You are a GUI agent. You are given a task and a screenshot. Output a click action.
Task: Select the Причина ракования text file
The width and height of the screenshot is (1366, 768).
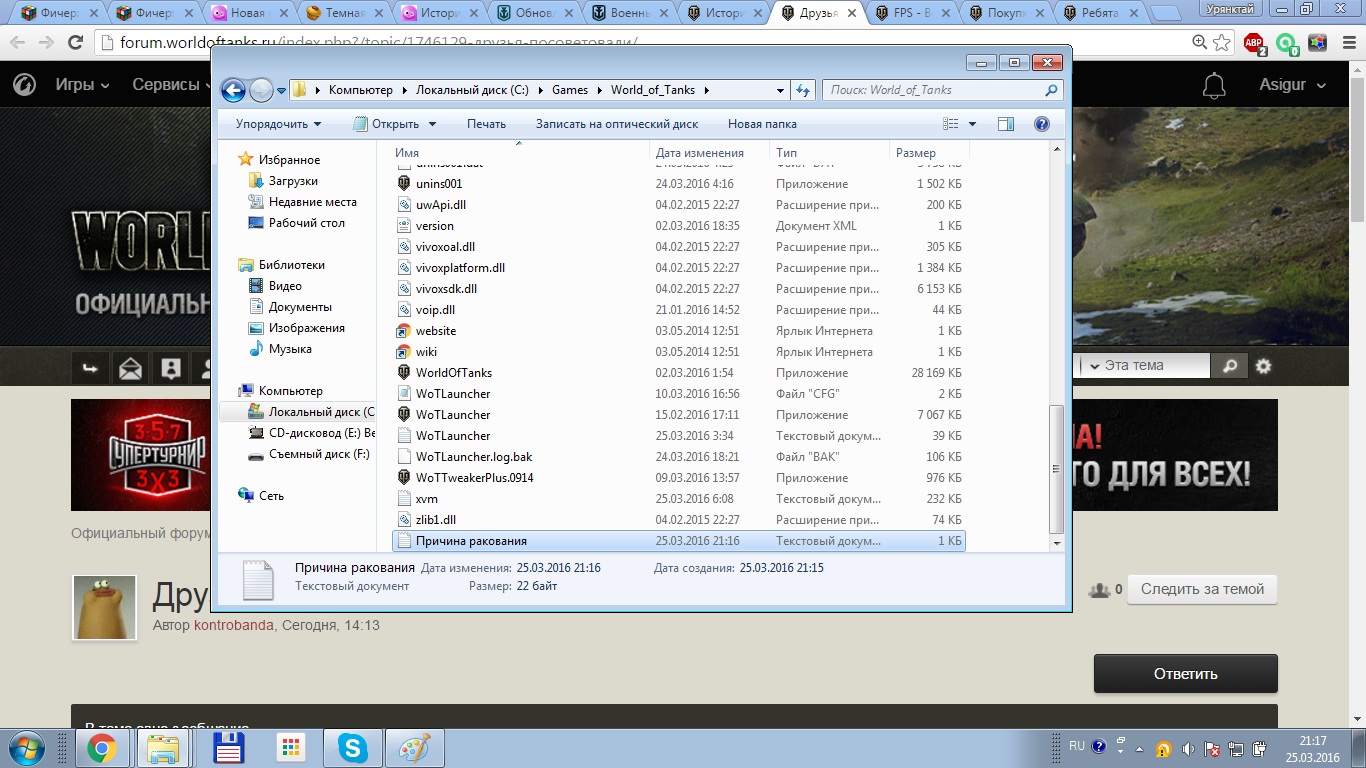click(678, 541)
